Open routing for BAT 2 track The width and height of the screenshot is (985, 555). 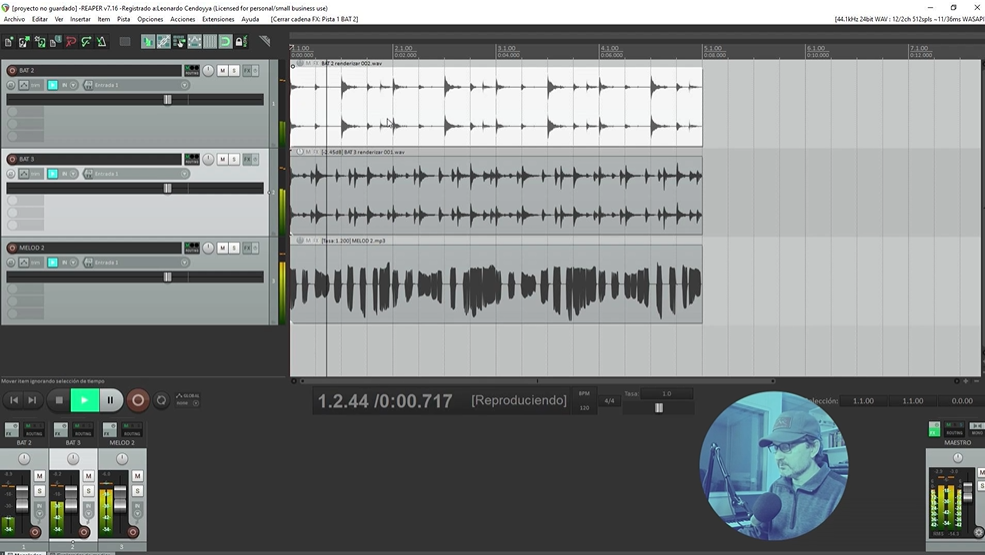click(x=191, y=70)
